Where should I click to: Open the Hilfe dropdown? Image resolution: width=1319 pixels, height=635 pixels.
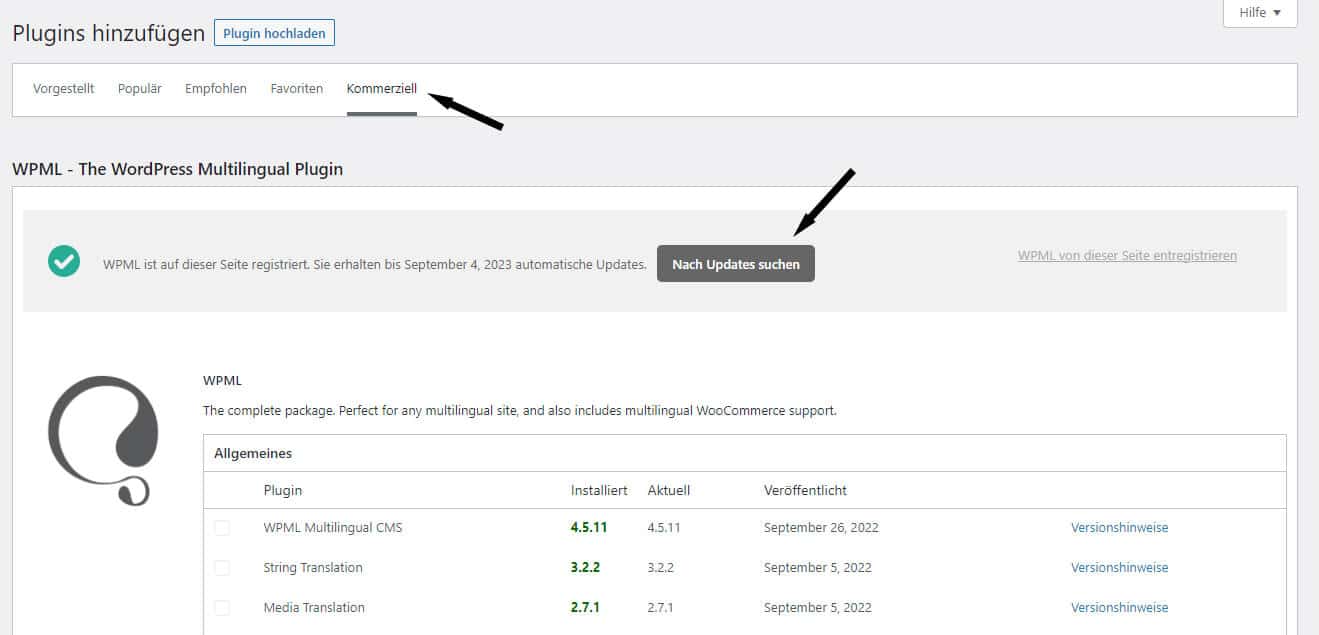click(1260, 13)
